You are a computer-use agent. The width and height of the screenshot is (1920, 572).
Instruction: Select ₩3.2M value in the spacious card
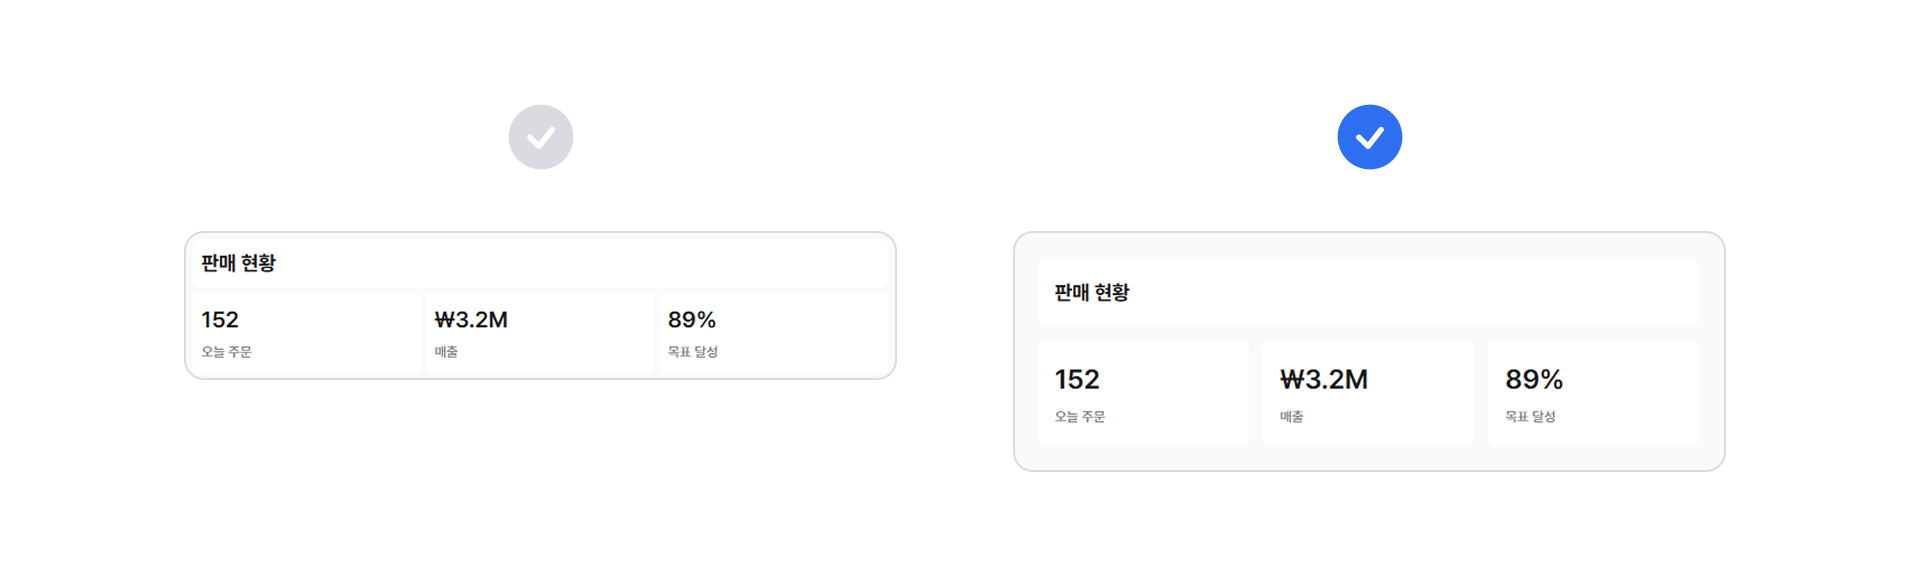point(1324,380)
